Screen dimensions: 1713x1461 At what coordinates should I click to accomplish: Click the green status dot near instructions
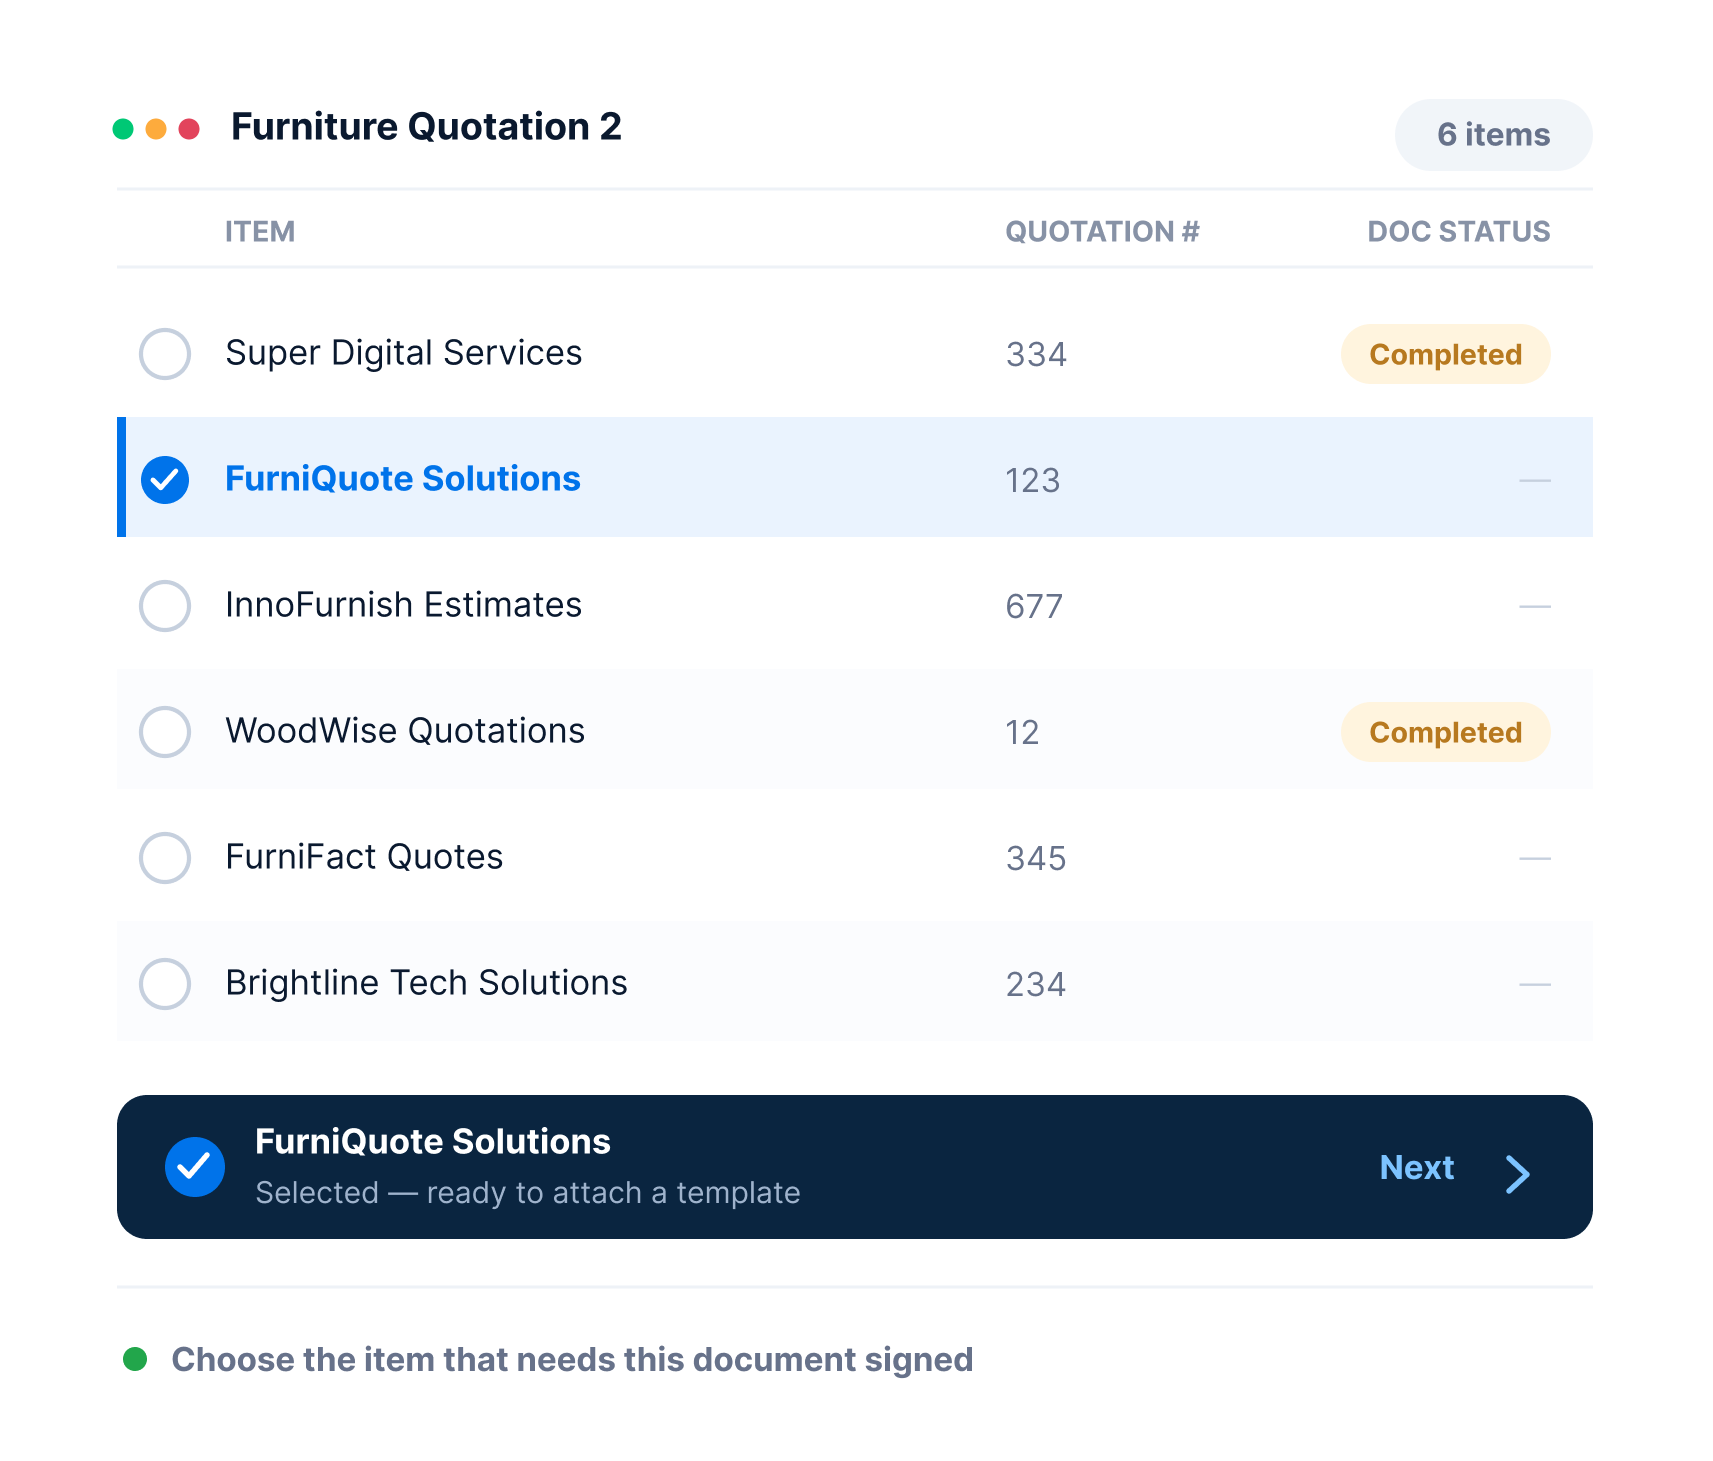click(x=135, y=1359)
